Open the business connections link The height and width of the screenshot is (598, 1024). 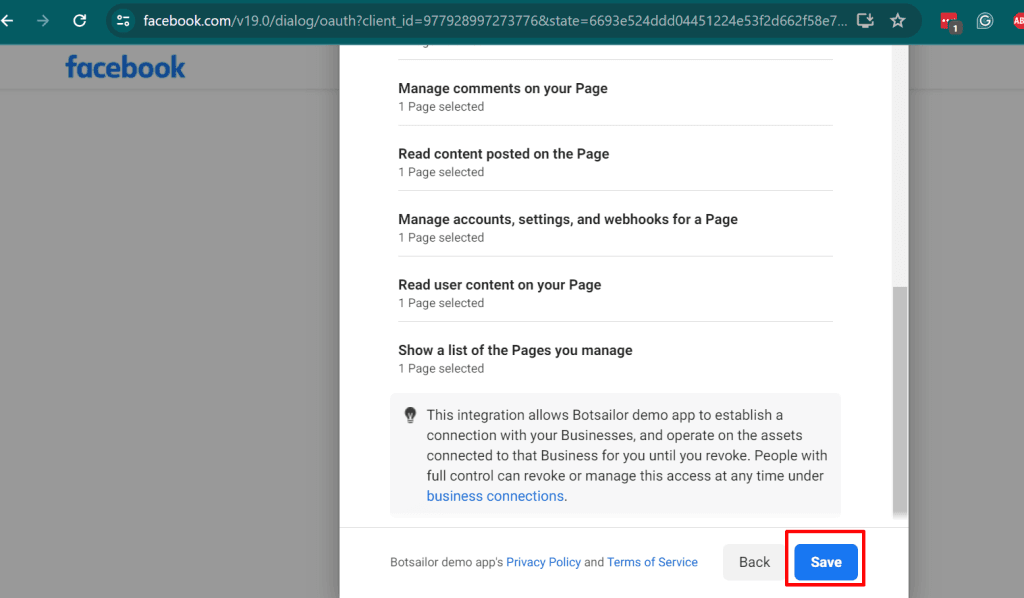coord(495,496)
